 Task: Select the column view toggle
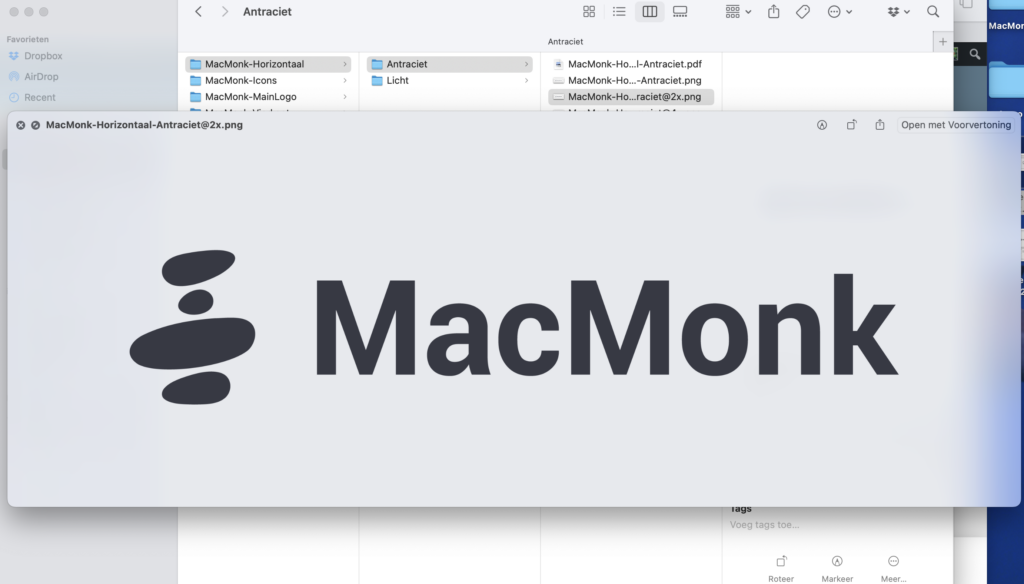[x=650, y=12]
